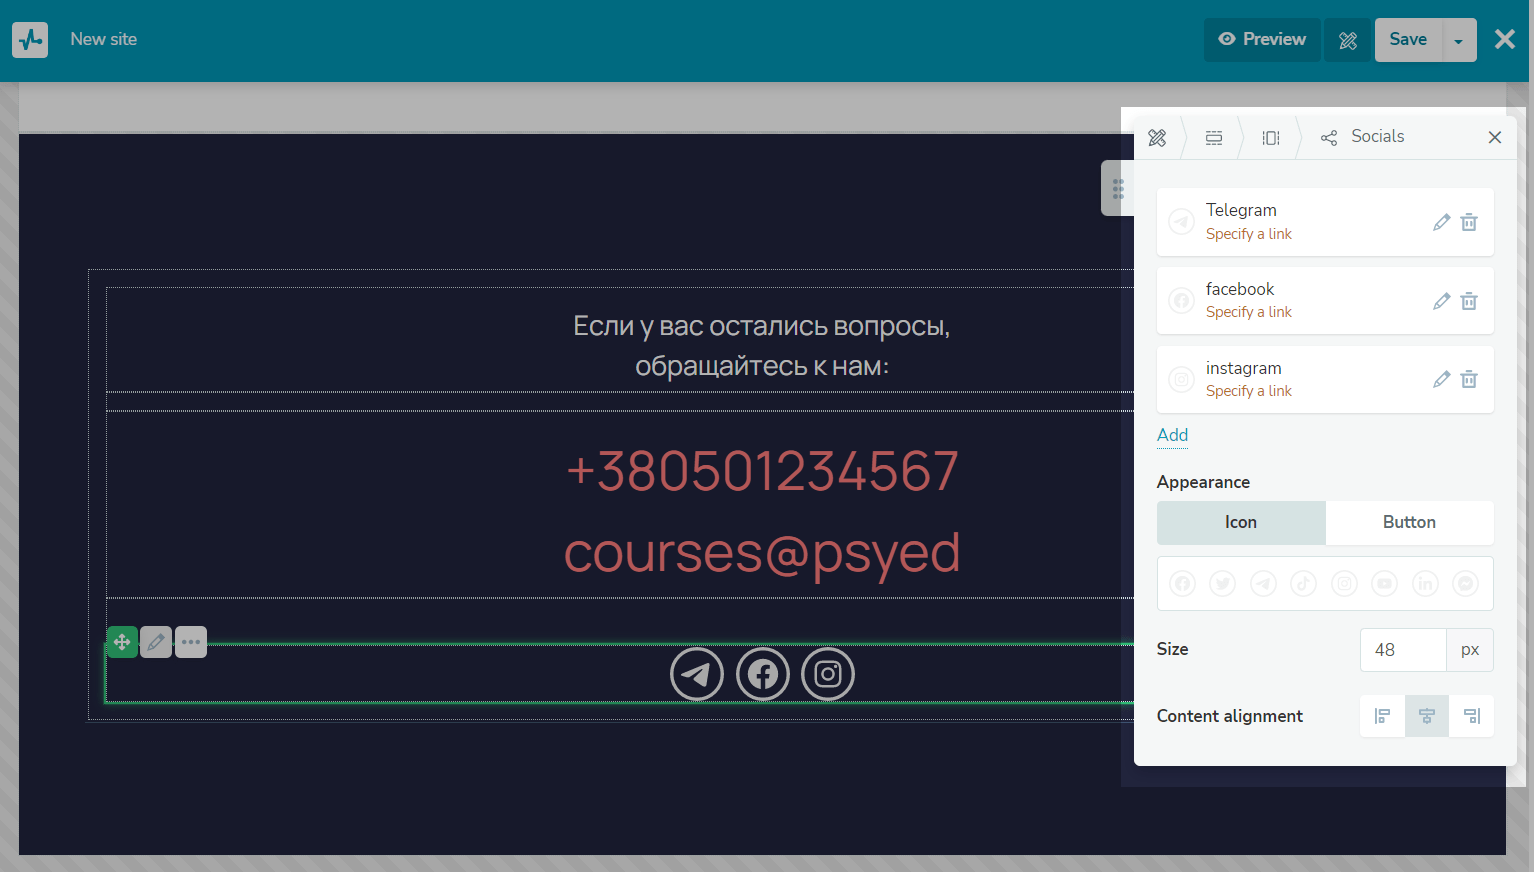Image resolution: width=1534 pixels, height=872 pixels.
Task: Align content to the right
Action: [x=1471, y=716]
